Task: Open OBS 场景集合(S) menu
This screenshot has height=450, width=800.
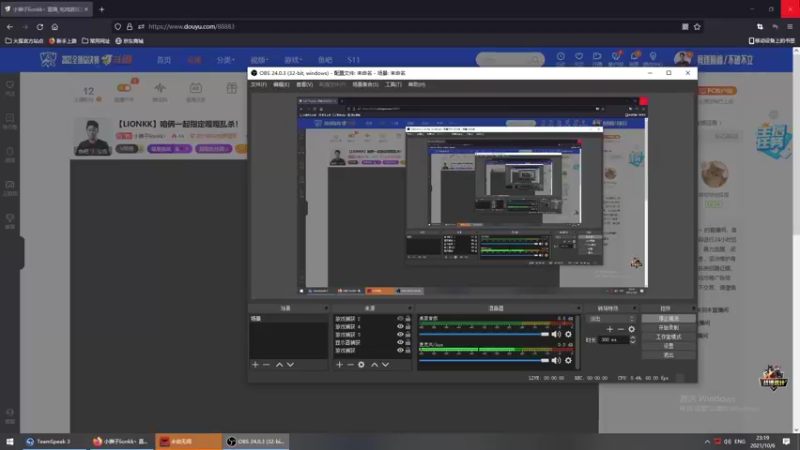Action: tap(365, 85)
